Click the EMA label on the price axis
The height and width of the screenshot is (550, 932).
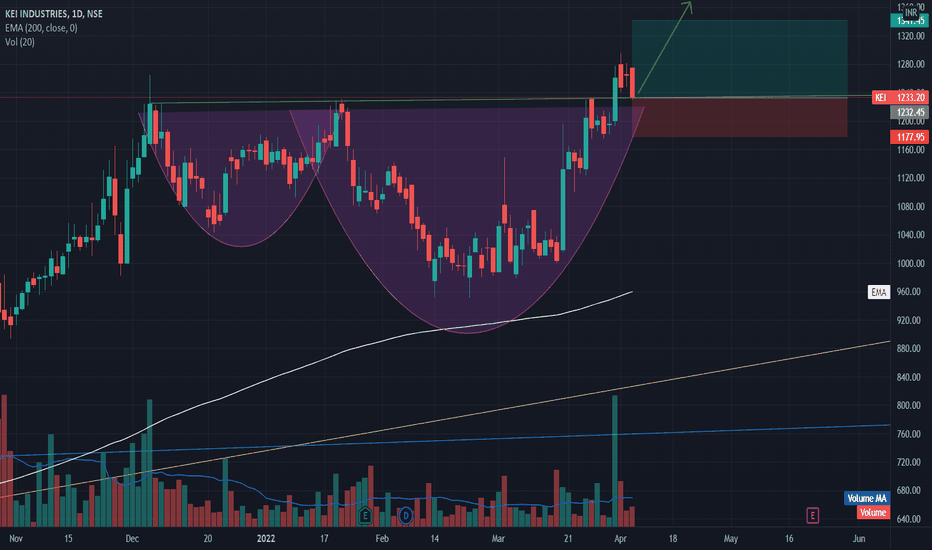[879, 292]
